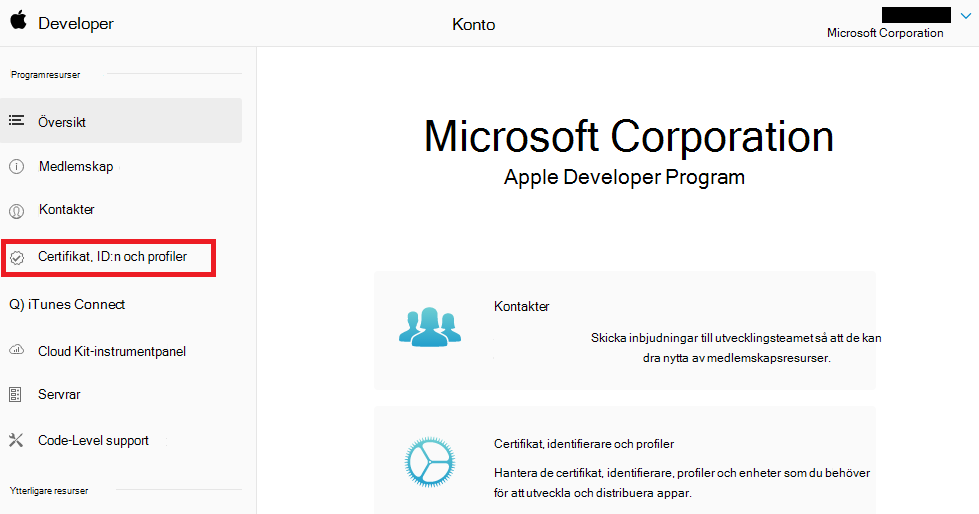Open Kontakter in the sidebar
Image resolution: width=979 pixels, height=514 pixels.
click(x=66, y=210)
